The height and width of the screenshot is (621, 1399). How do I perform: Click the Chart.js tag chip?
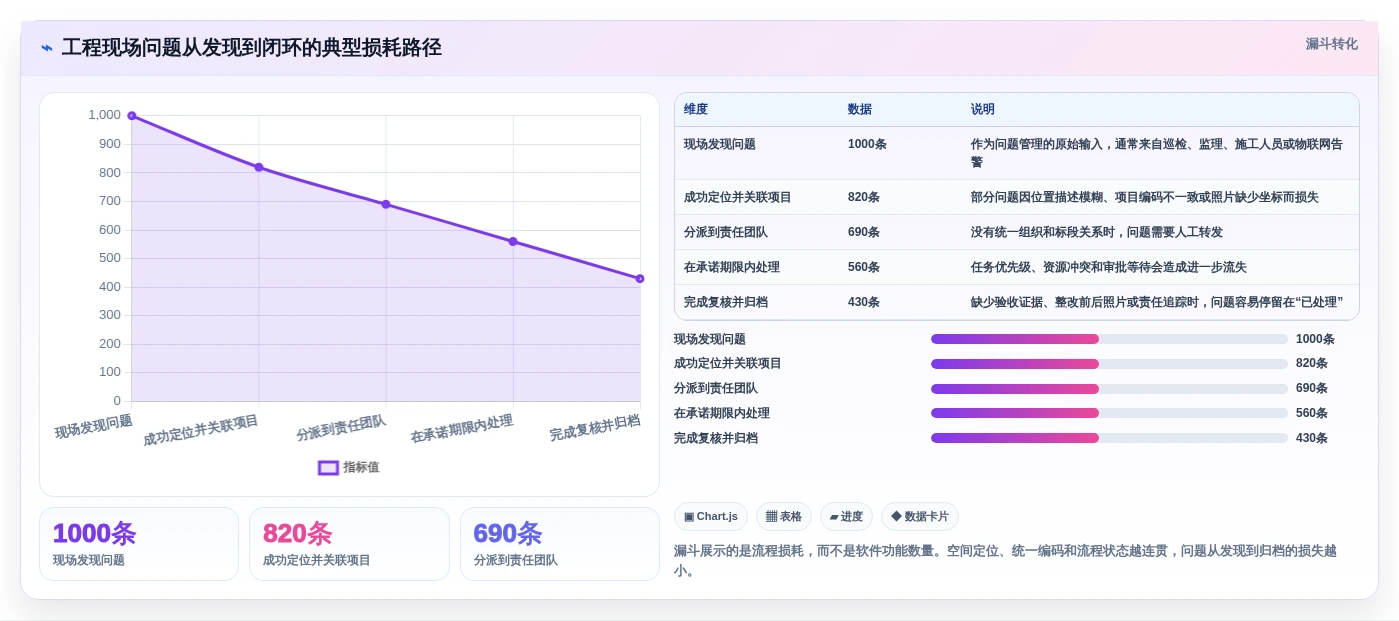pos(711,516)
